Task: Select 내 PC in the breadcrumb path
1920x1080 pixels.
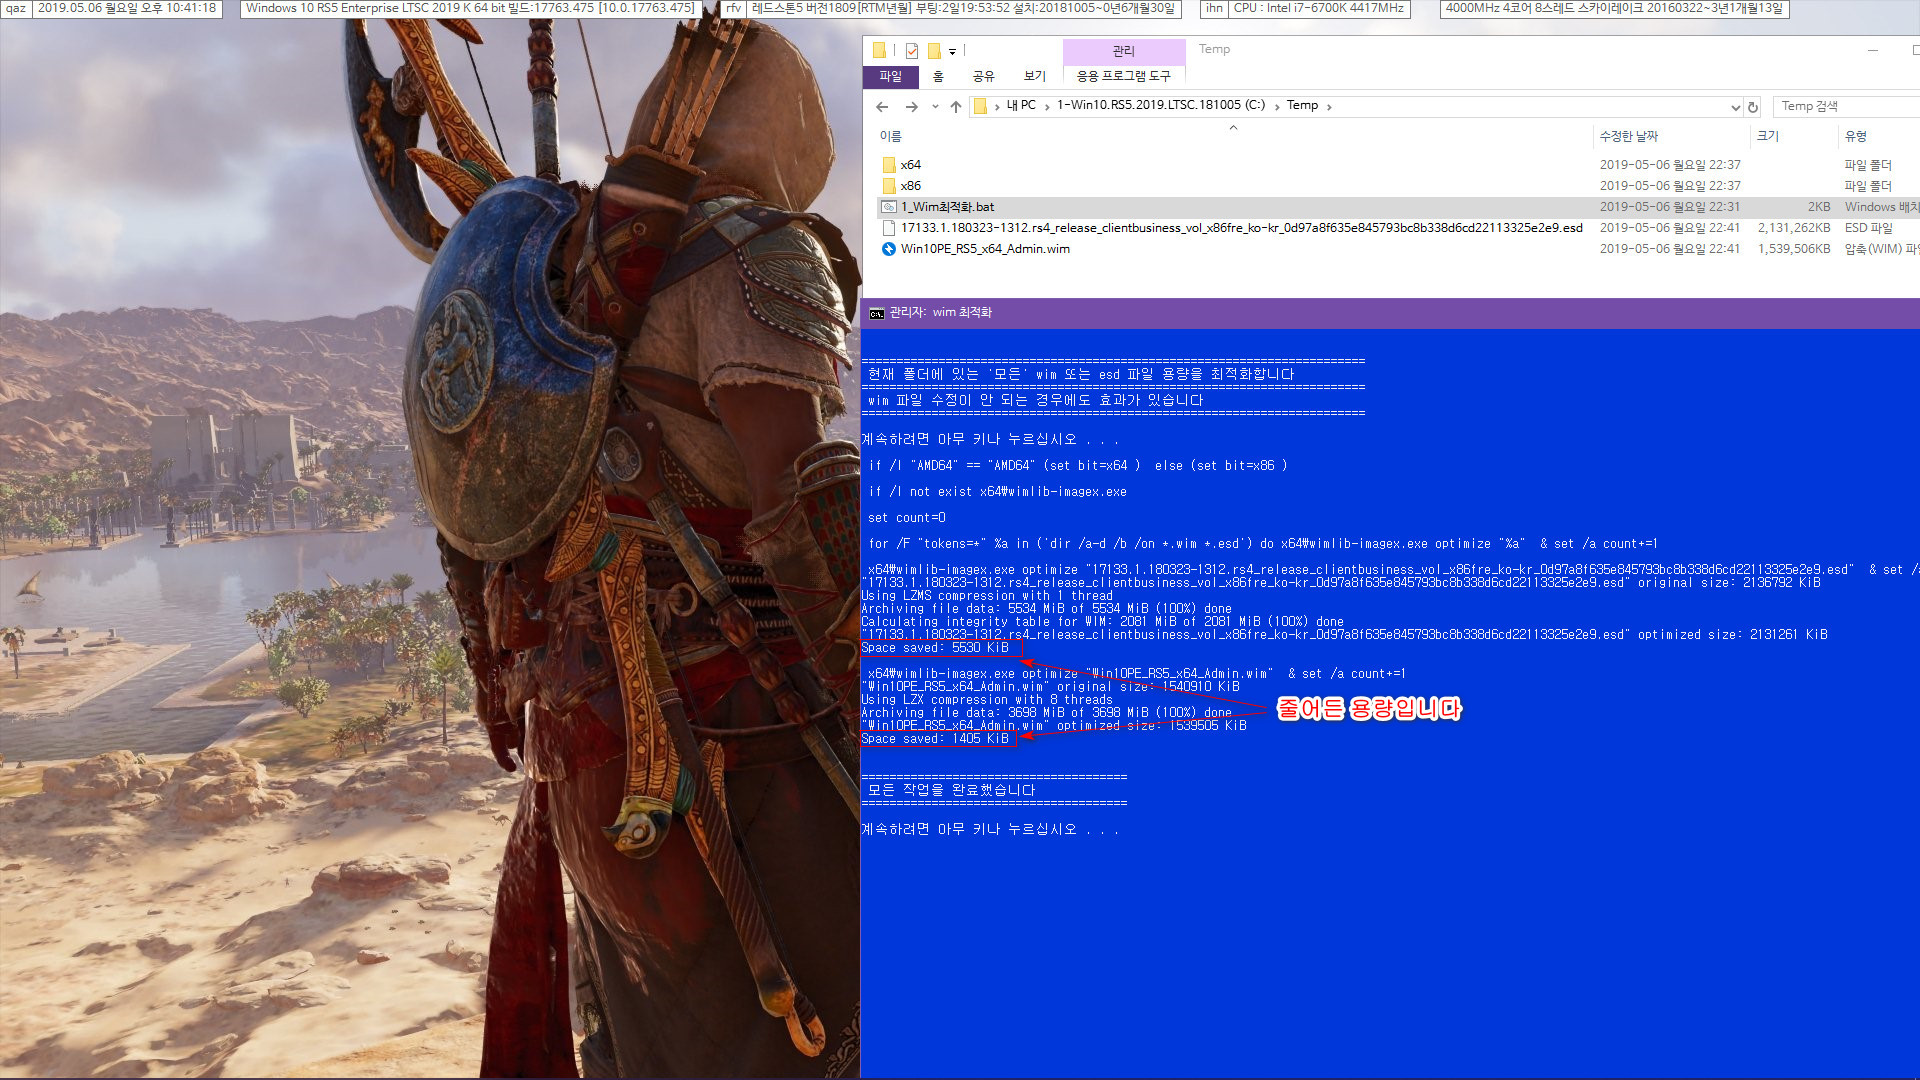Action: [1020, 105]
